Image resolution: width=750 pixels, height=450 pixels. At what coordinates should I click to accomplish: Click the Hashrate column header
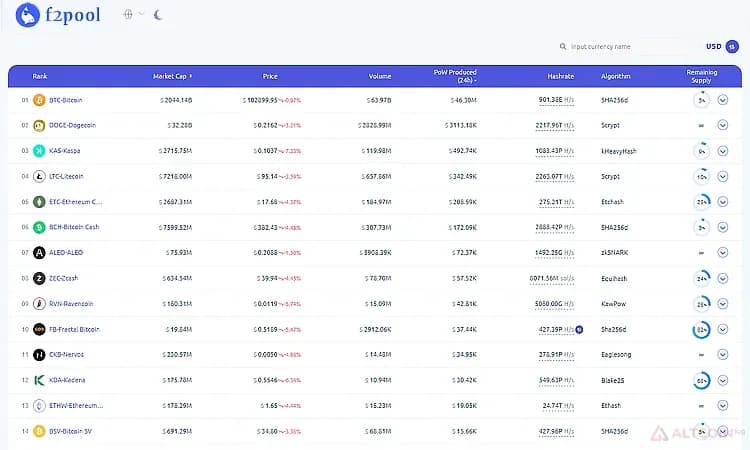561,76
